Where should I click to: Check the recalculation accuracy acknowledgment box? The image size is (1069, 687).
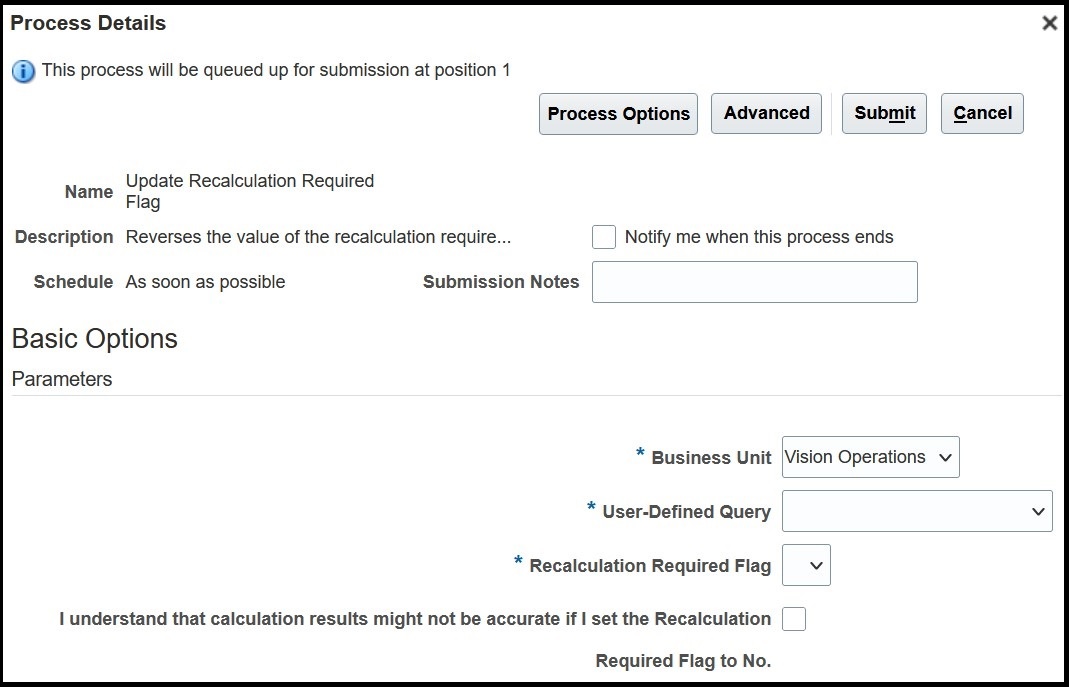[794, 619]
